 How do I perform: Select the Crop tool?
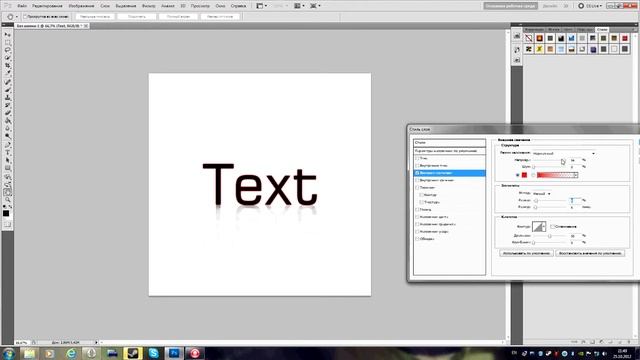(7, 66)
